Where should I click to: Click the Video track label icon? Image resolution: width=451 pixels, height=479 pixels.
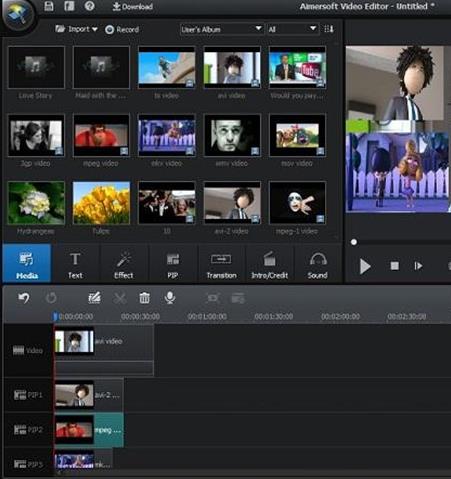pyautogui.click(x=18, y=350)
